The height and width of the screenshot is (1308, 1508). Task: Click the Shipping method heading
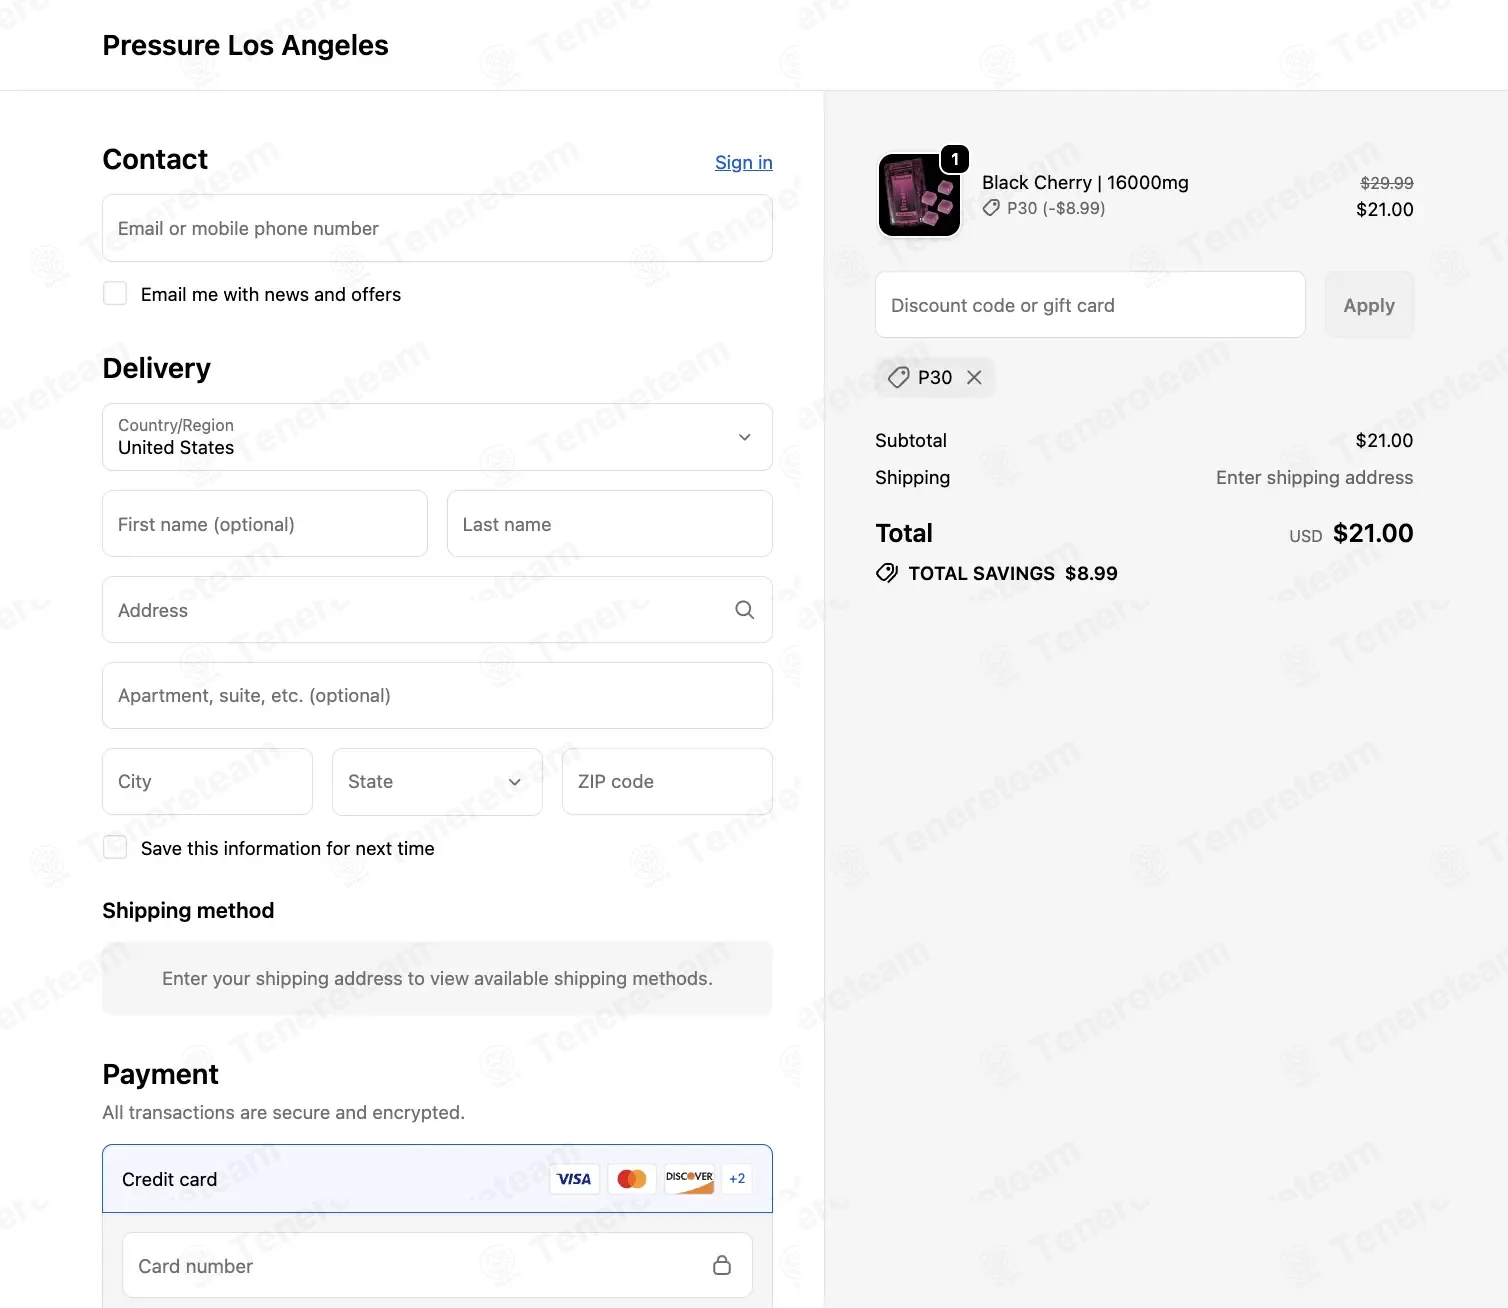pyautogui.click(x=188, y=910)
